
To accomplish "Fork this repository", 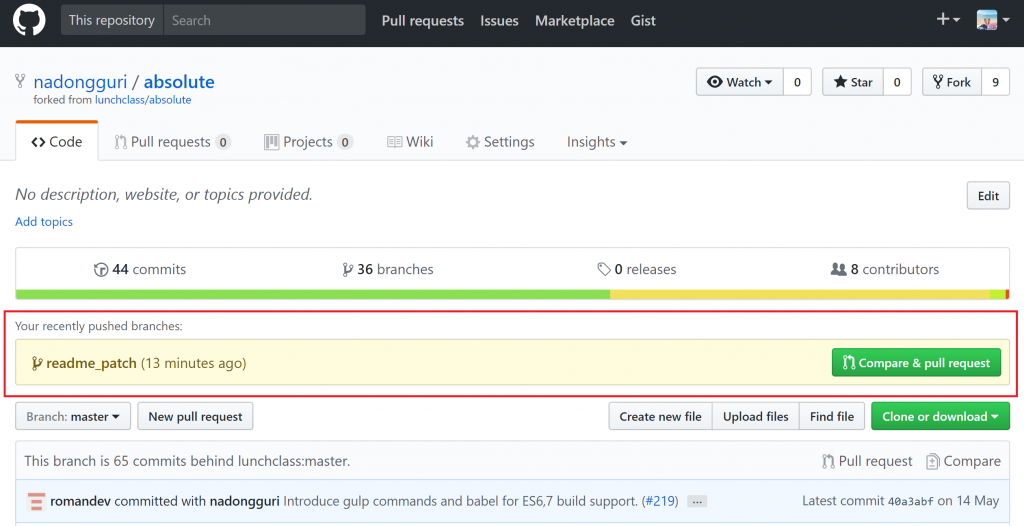I will 952,82.
